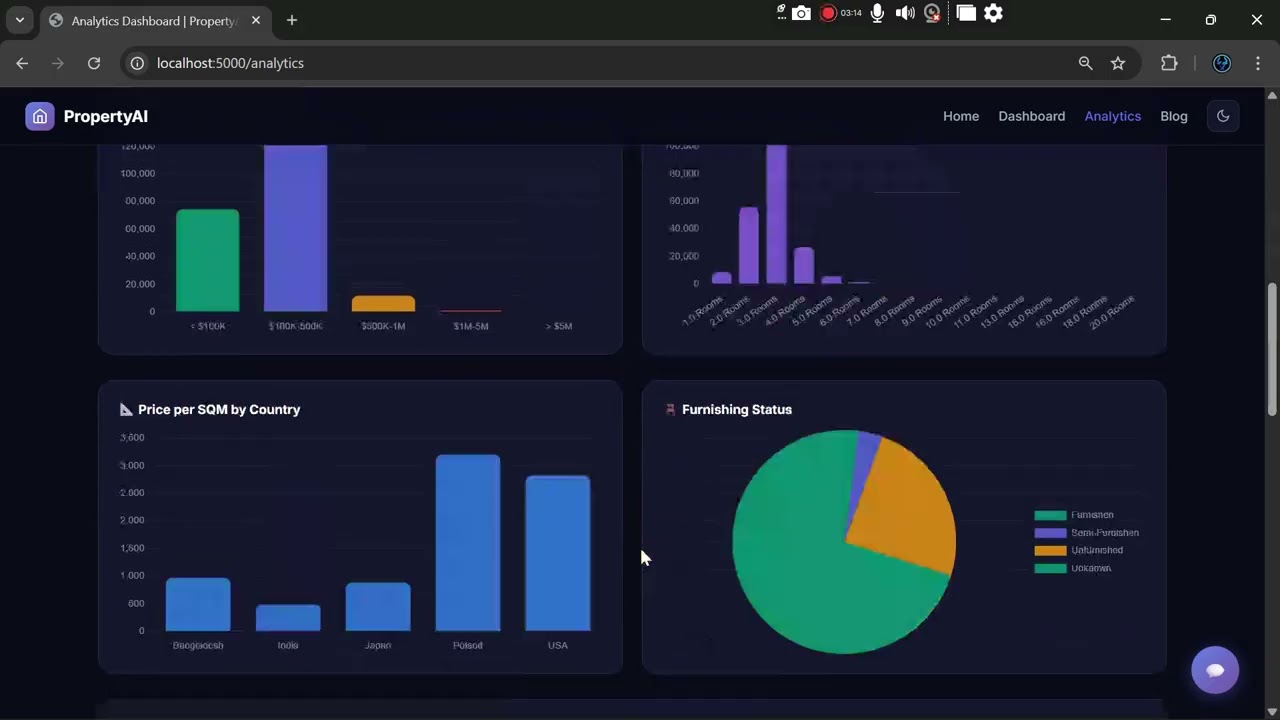Click the browser forward arrow
Viewport: 1280px width, 720px height.
(58, 63)
